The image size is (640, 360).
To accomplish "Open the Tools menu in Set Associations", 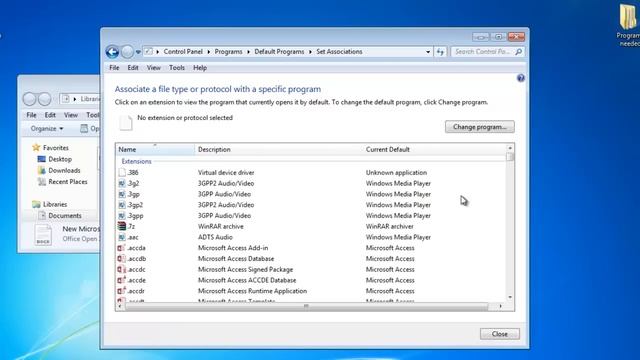I will coord(177,68).
